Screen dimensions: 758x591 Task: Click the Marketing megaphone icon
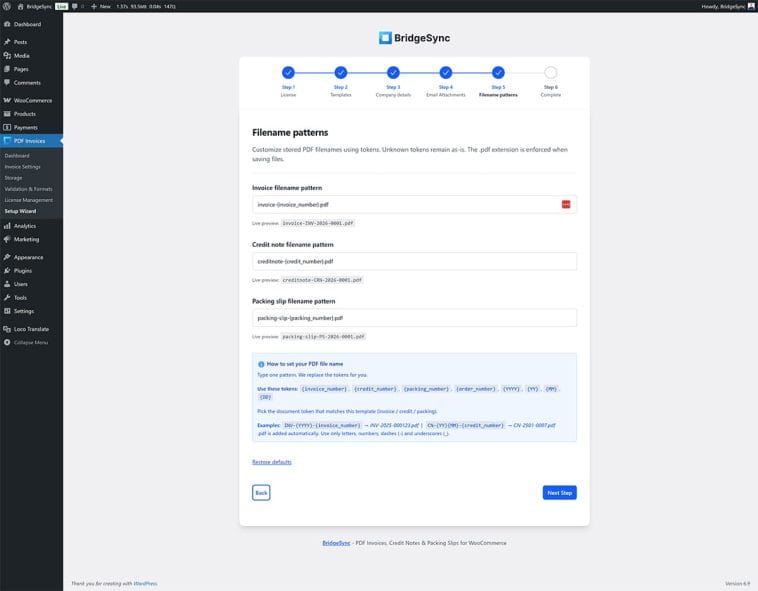7,239
